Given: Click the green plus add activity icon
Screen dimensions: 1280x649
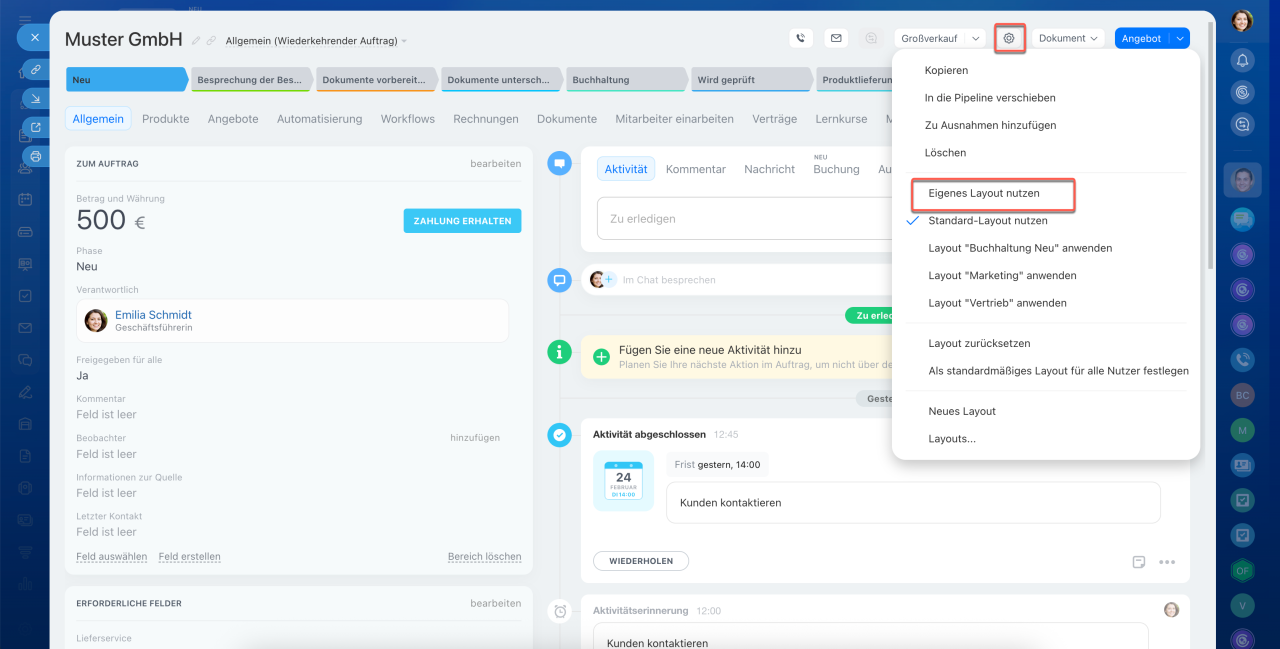Looking at the screenshot, I should [601, 357].
